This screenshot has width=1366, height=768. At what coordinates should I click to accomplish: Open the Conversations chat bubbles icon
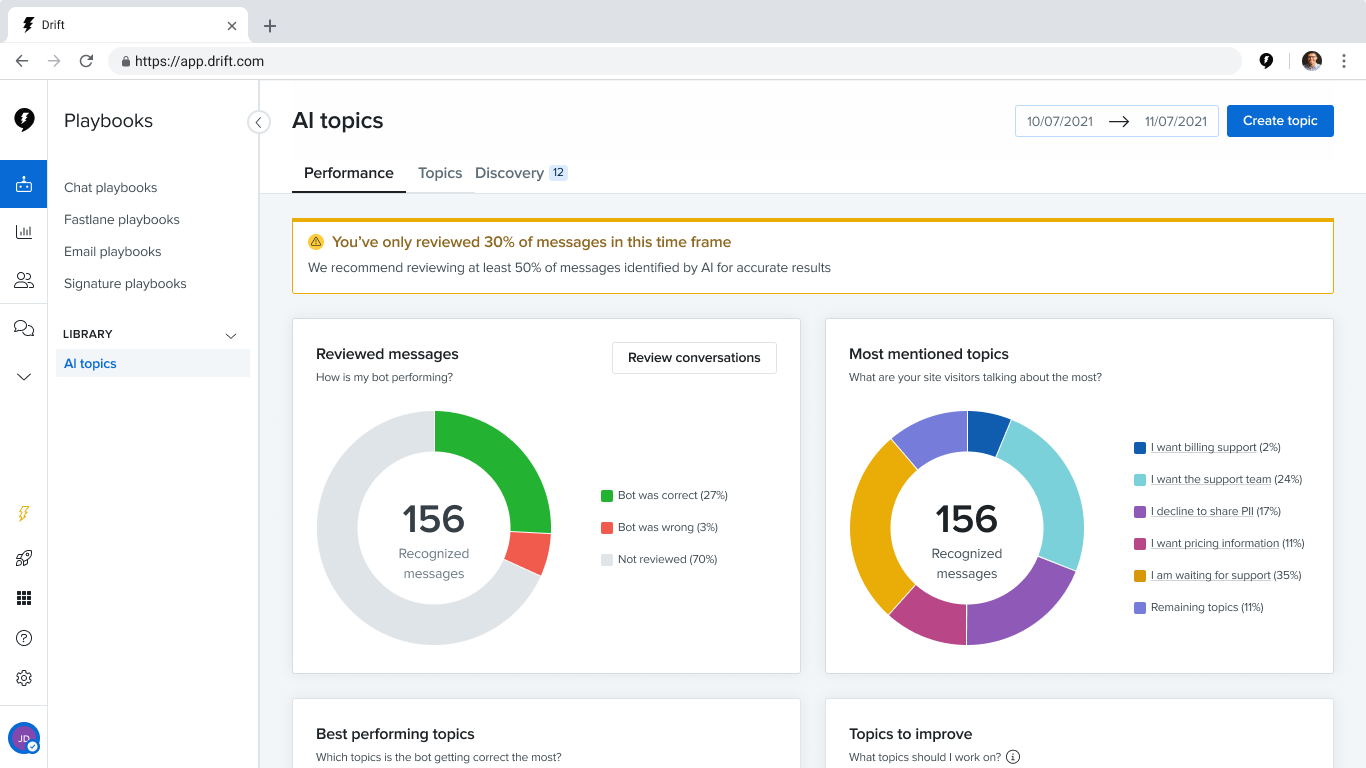(24, 328)
